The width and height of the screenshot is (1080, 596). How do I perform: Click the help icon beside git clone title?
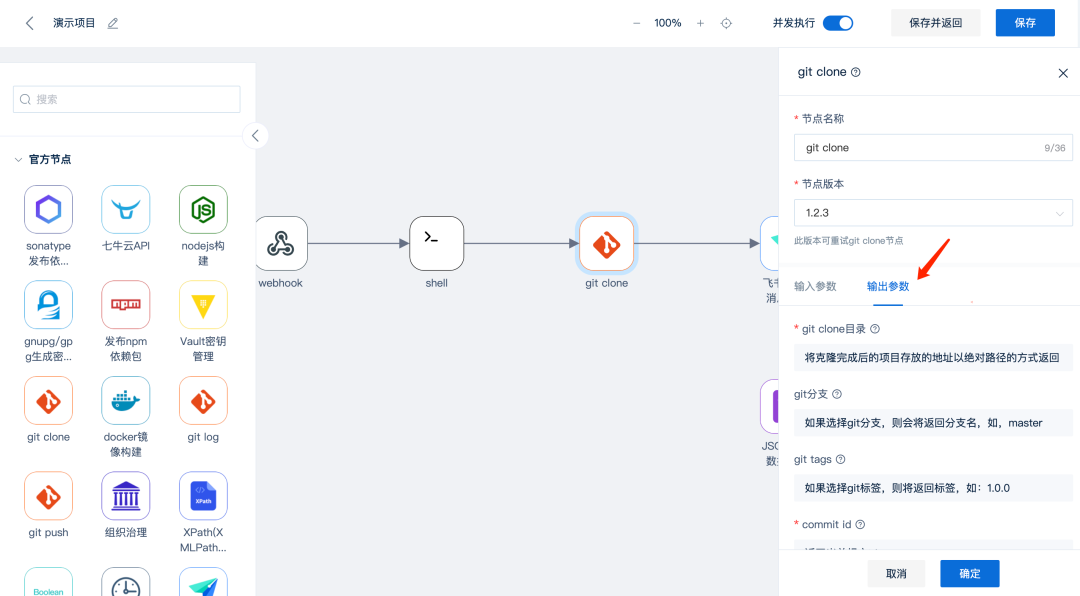[855, 72]
